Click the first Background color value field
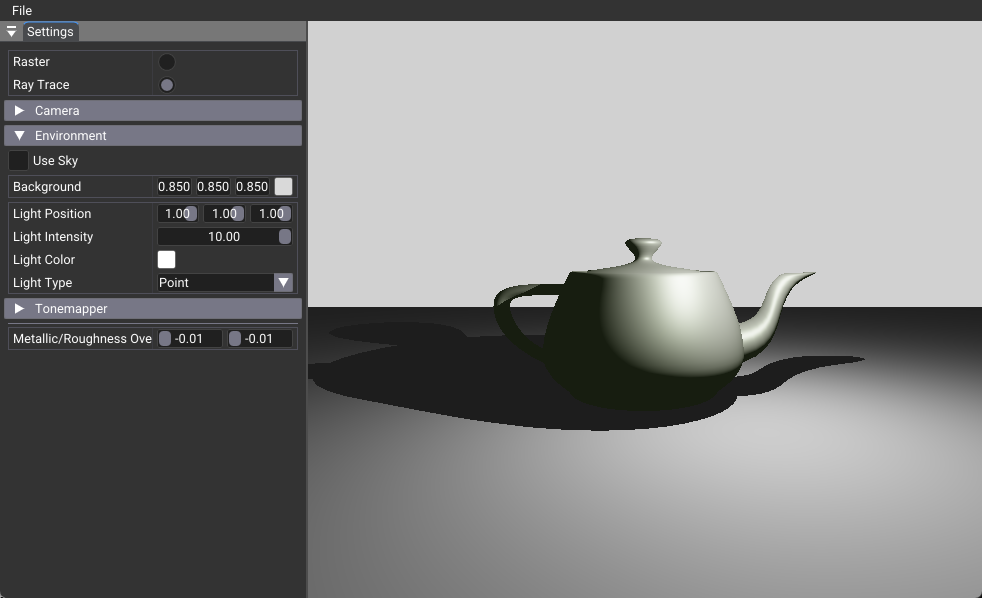The image size is (982, 598). coord(174,187)
